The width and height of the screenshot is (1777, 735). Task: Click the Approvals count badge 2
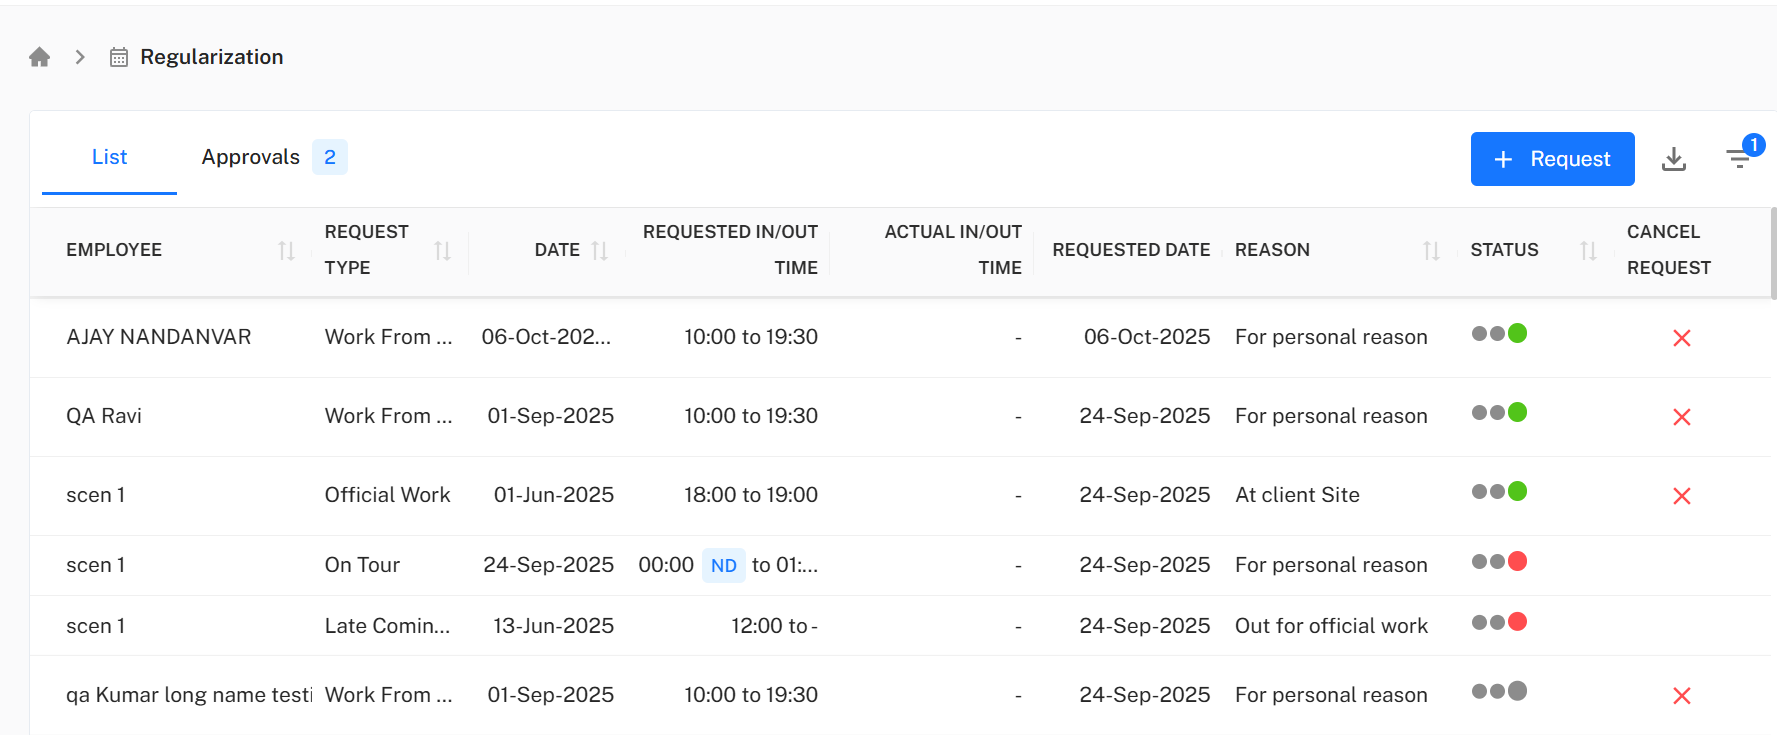coord(330,157)
